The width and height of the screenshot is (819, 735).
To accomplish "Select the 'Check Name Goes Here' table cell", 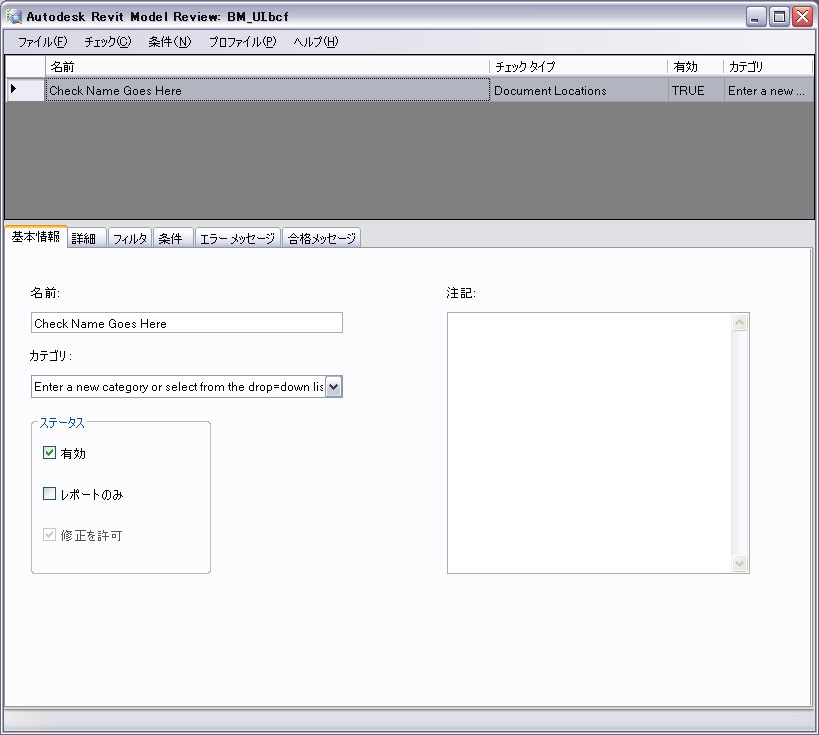I will [267, 90].
